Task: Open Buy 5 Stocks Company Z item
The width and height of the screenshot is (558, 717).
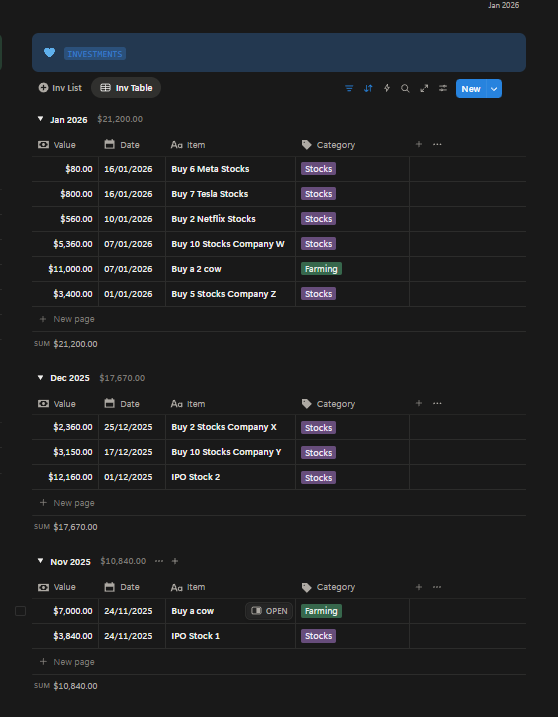Action: click(224, 294)
